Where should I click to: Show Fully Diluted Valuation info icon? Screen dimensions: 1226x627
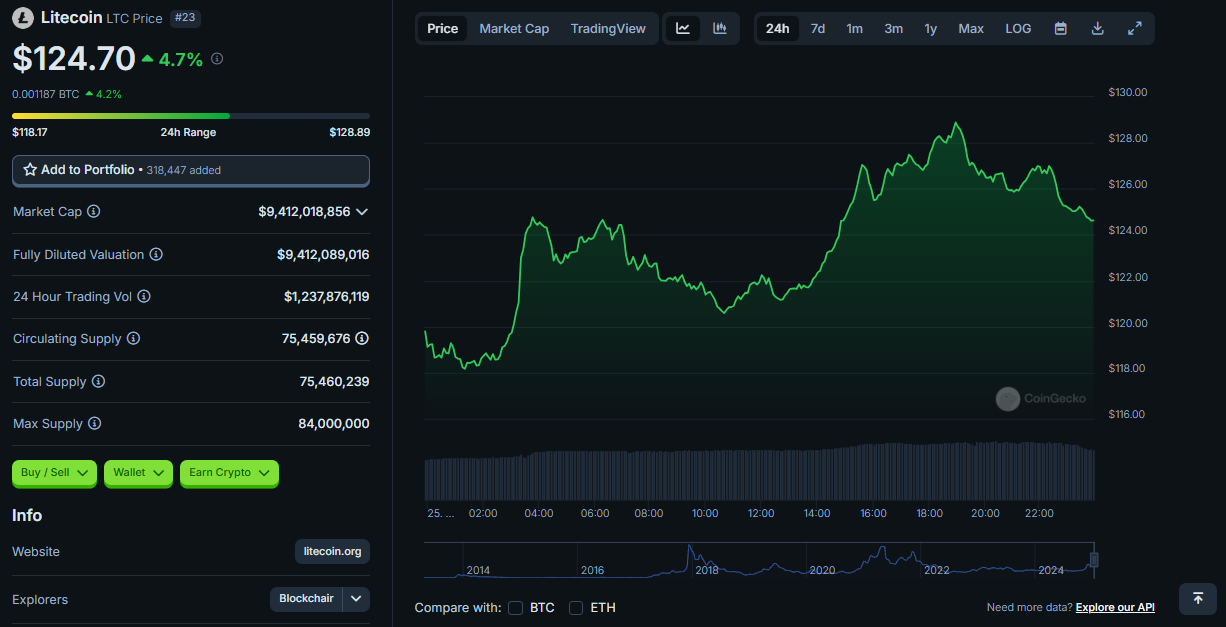click(156, 255)
